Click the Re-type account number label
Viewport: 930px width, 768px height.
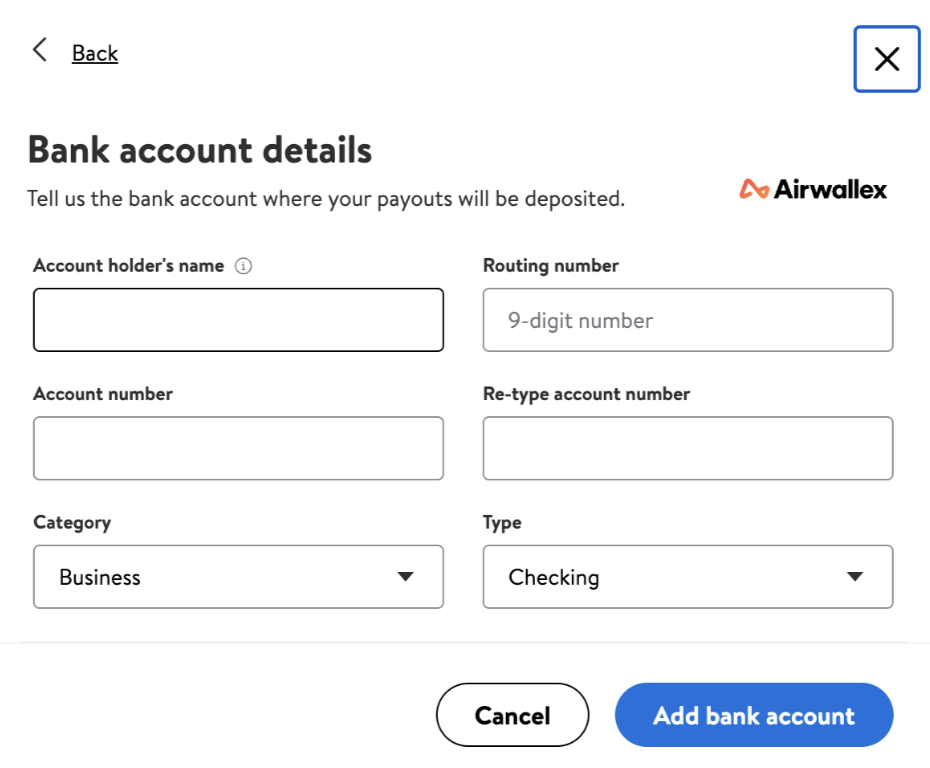tap(586, 394)
